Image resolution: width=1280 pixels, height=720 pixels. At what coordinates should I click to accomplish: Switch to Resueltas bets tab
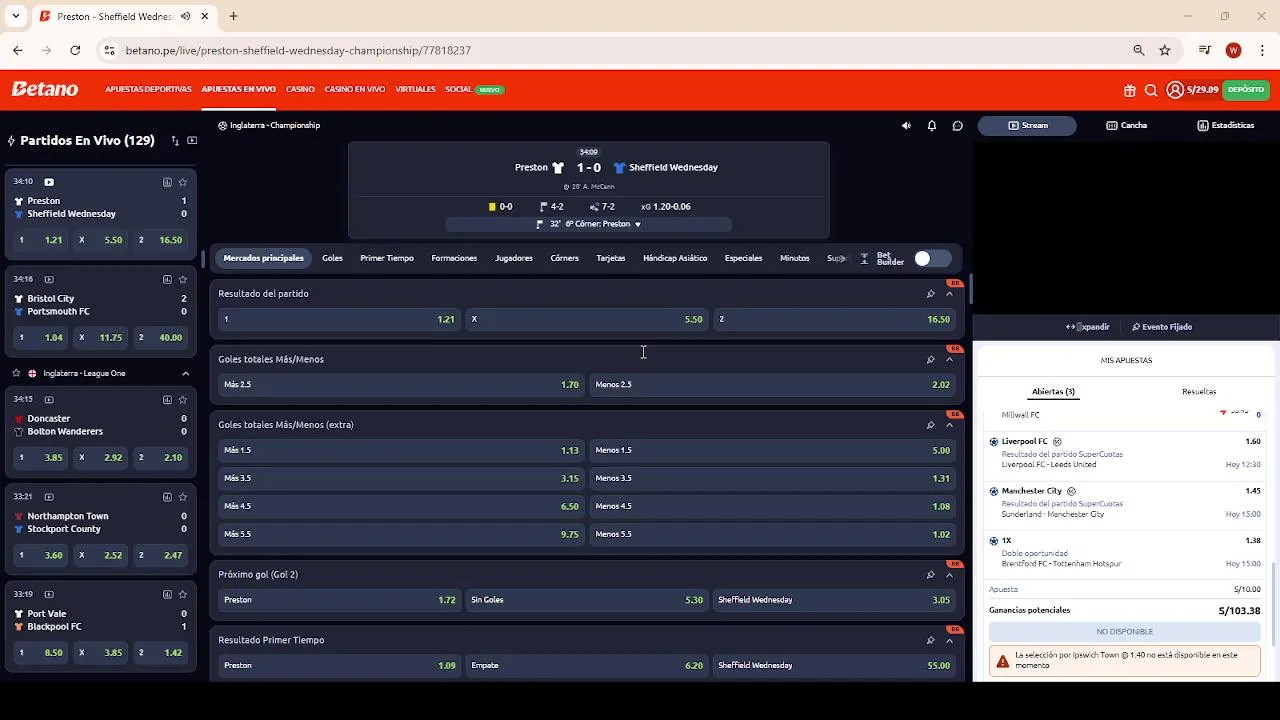pyautogui.click(x=1199, y=392)
